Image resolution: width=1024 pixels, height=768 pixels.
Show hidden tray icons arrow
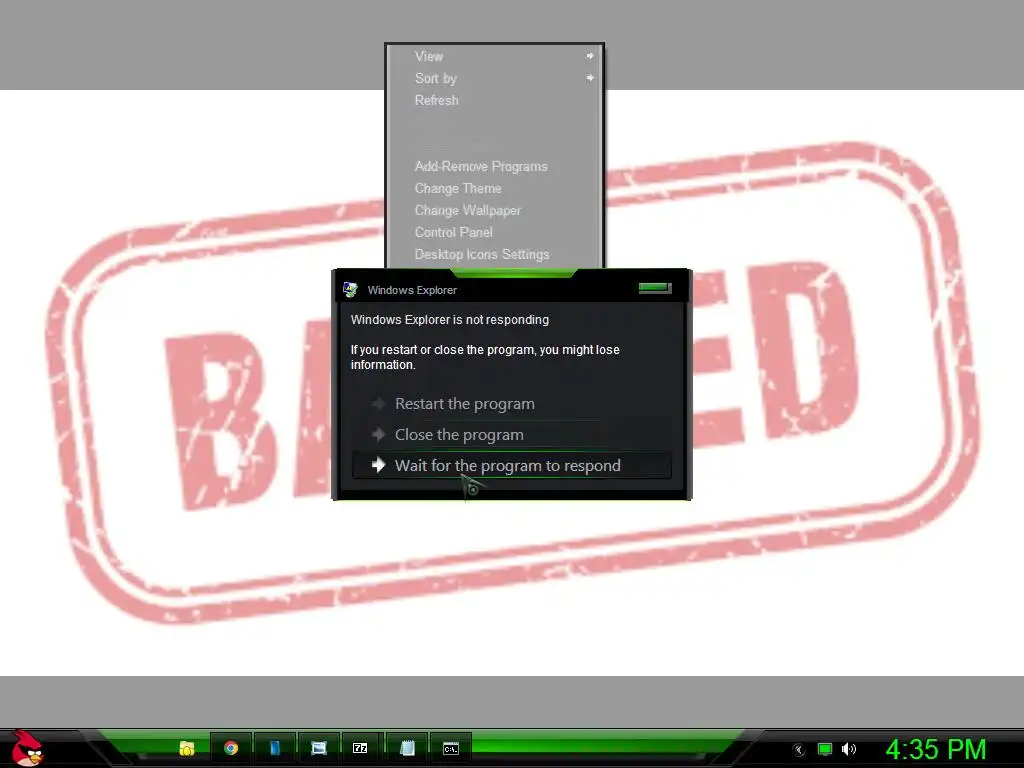pyautogui.click(x=798, y=750)
